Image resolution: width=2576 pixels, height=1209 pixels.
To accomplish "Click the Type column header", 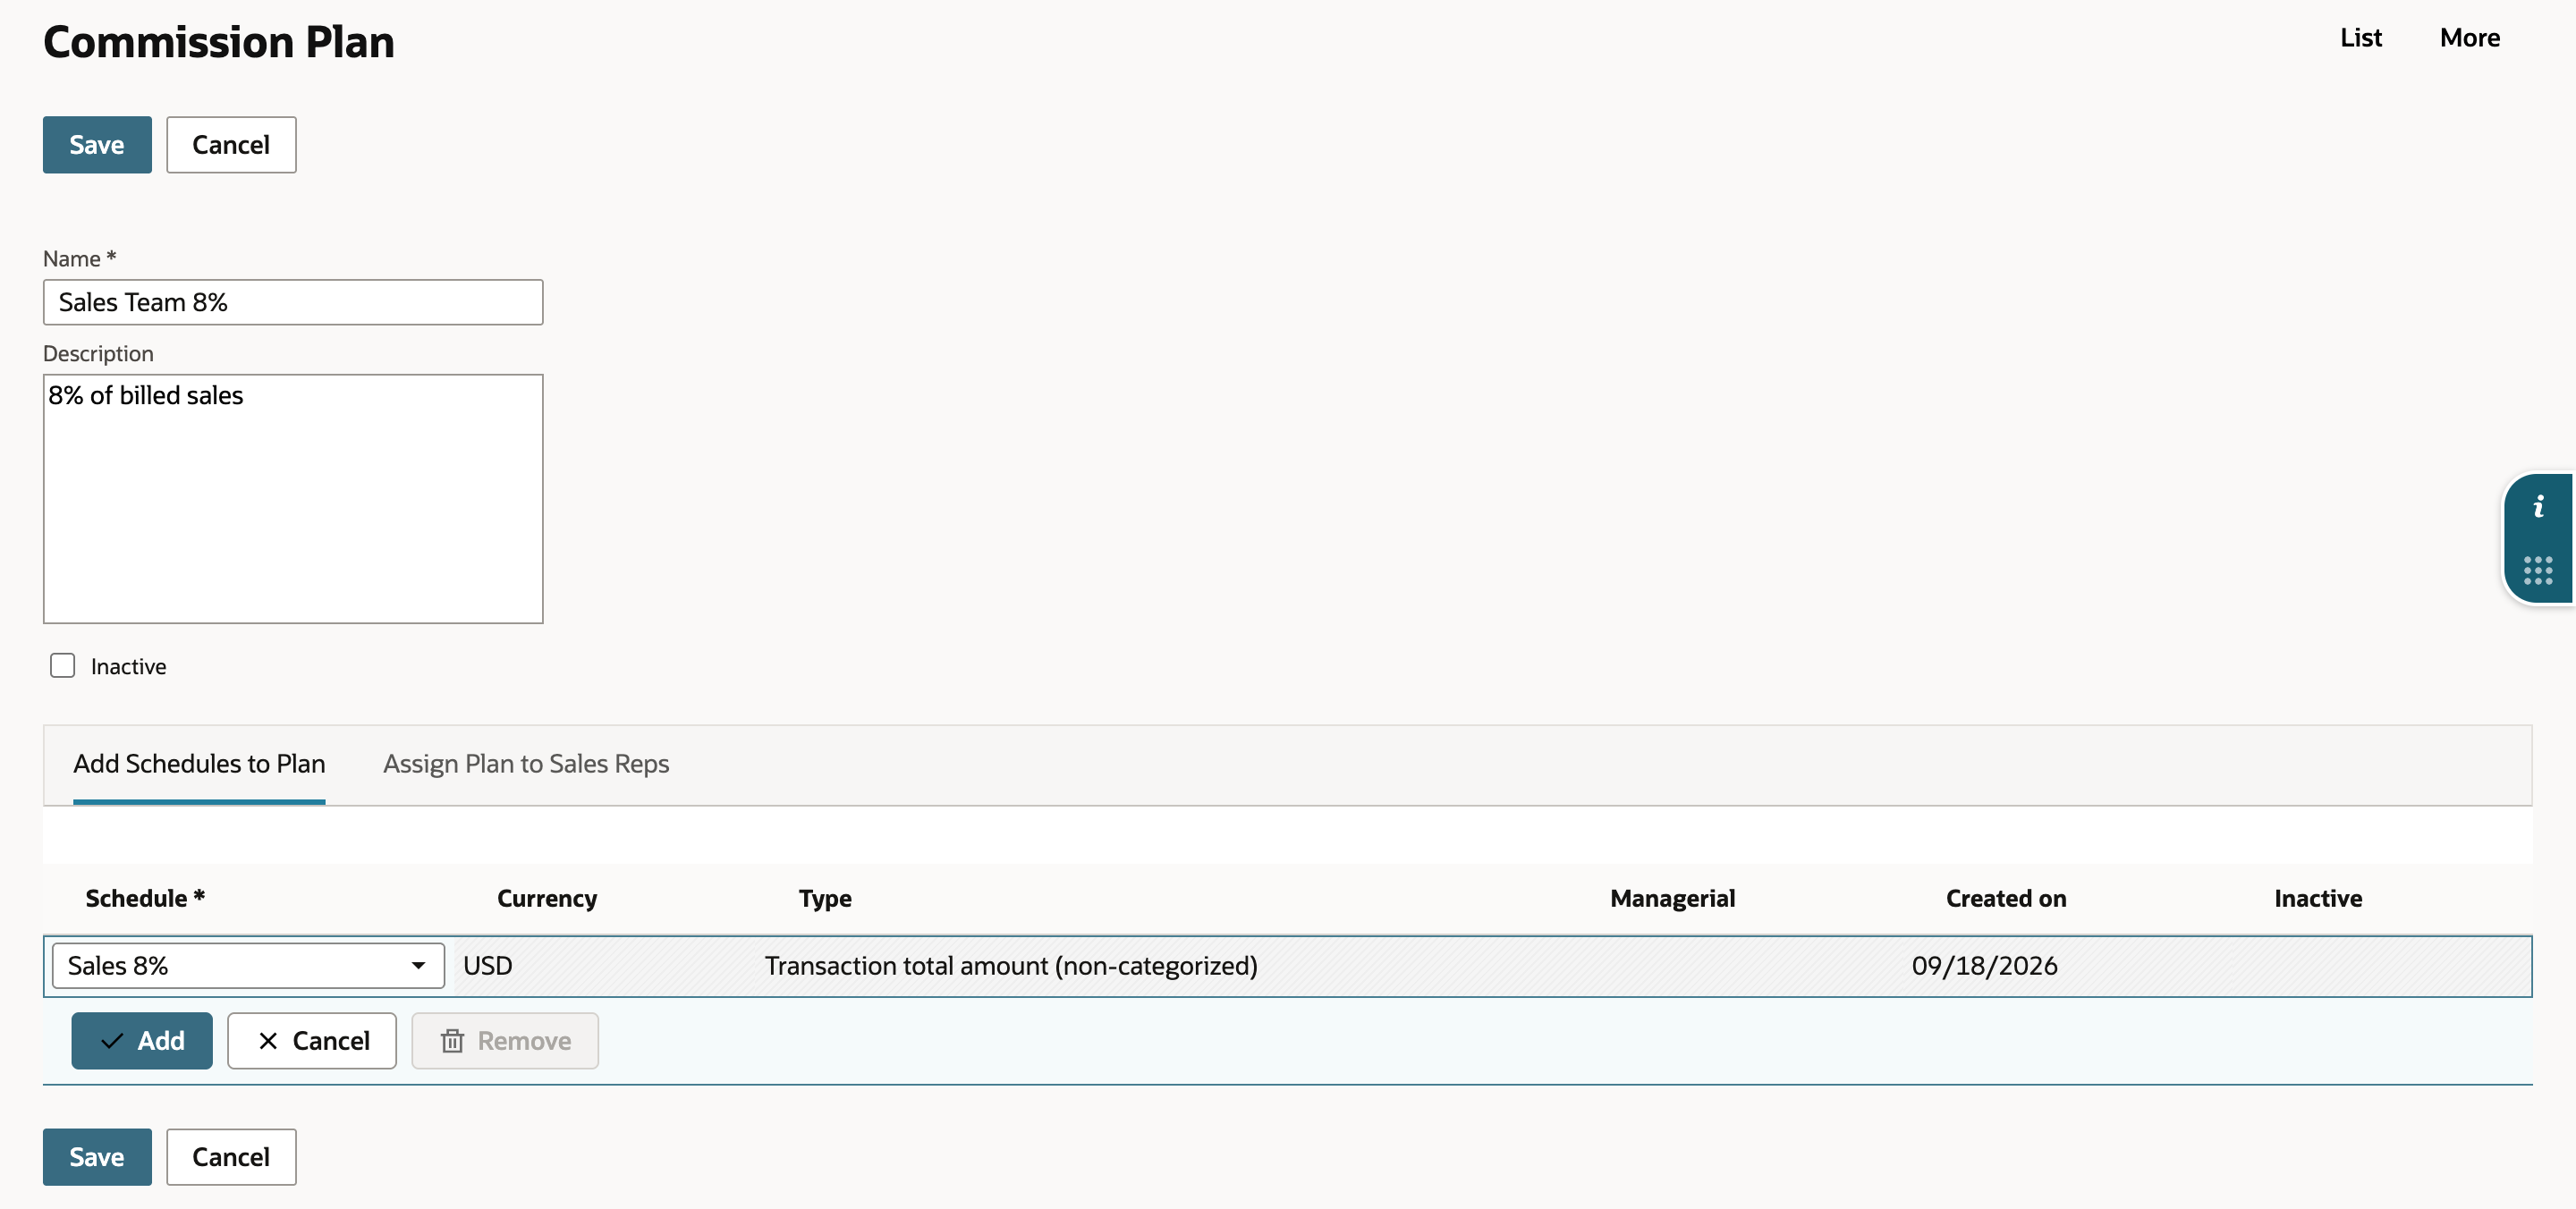I will [825, 899].
